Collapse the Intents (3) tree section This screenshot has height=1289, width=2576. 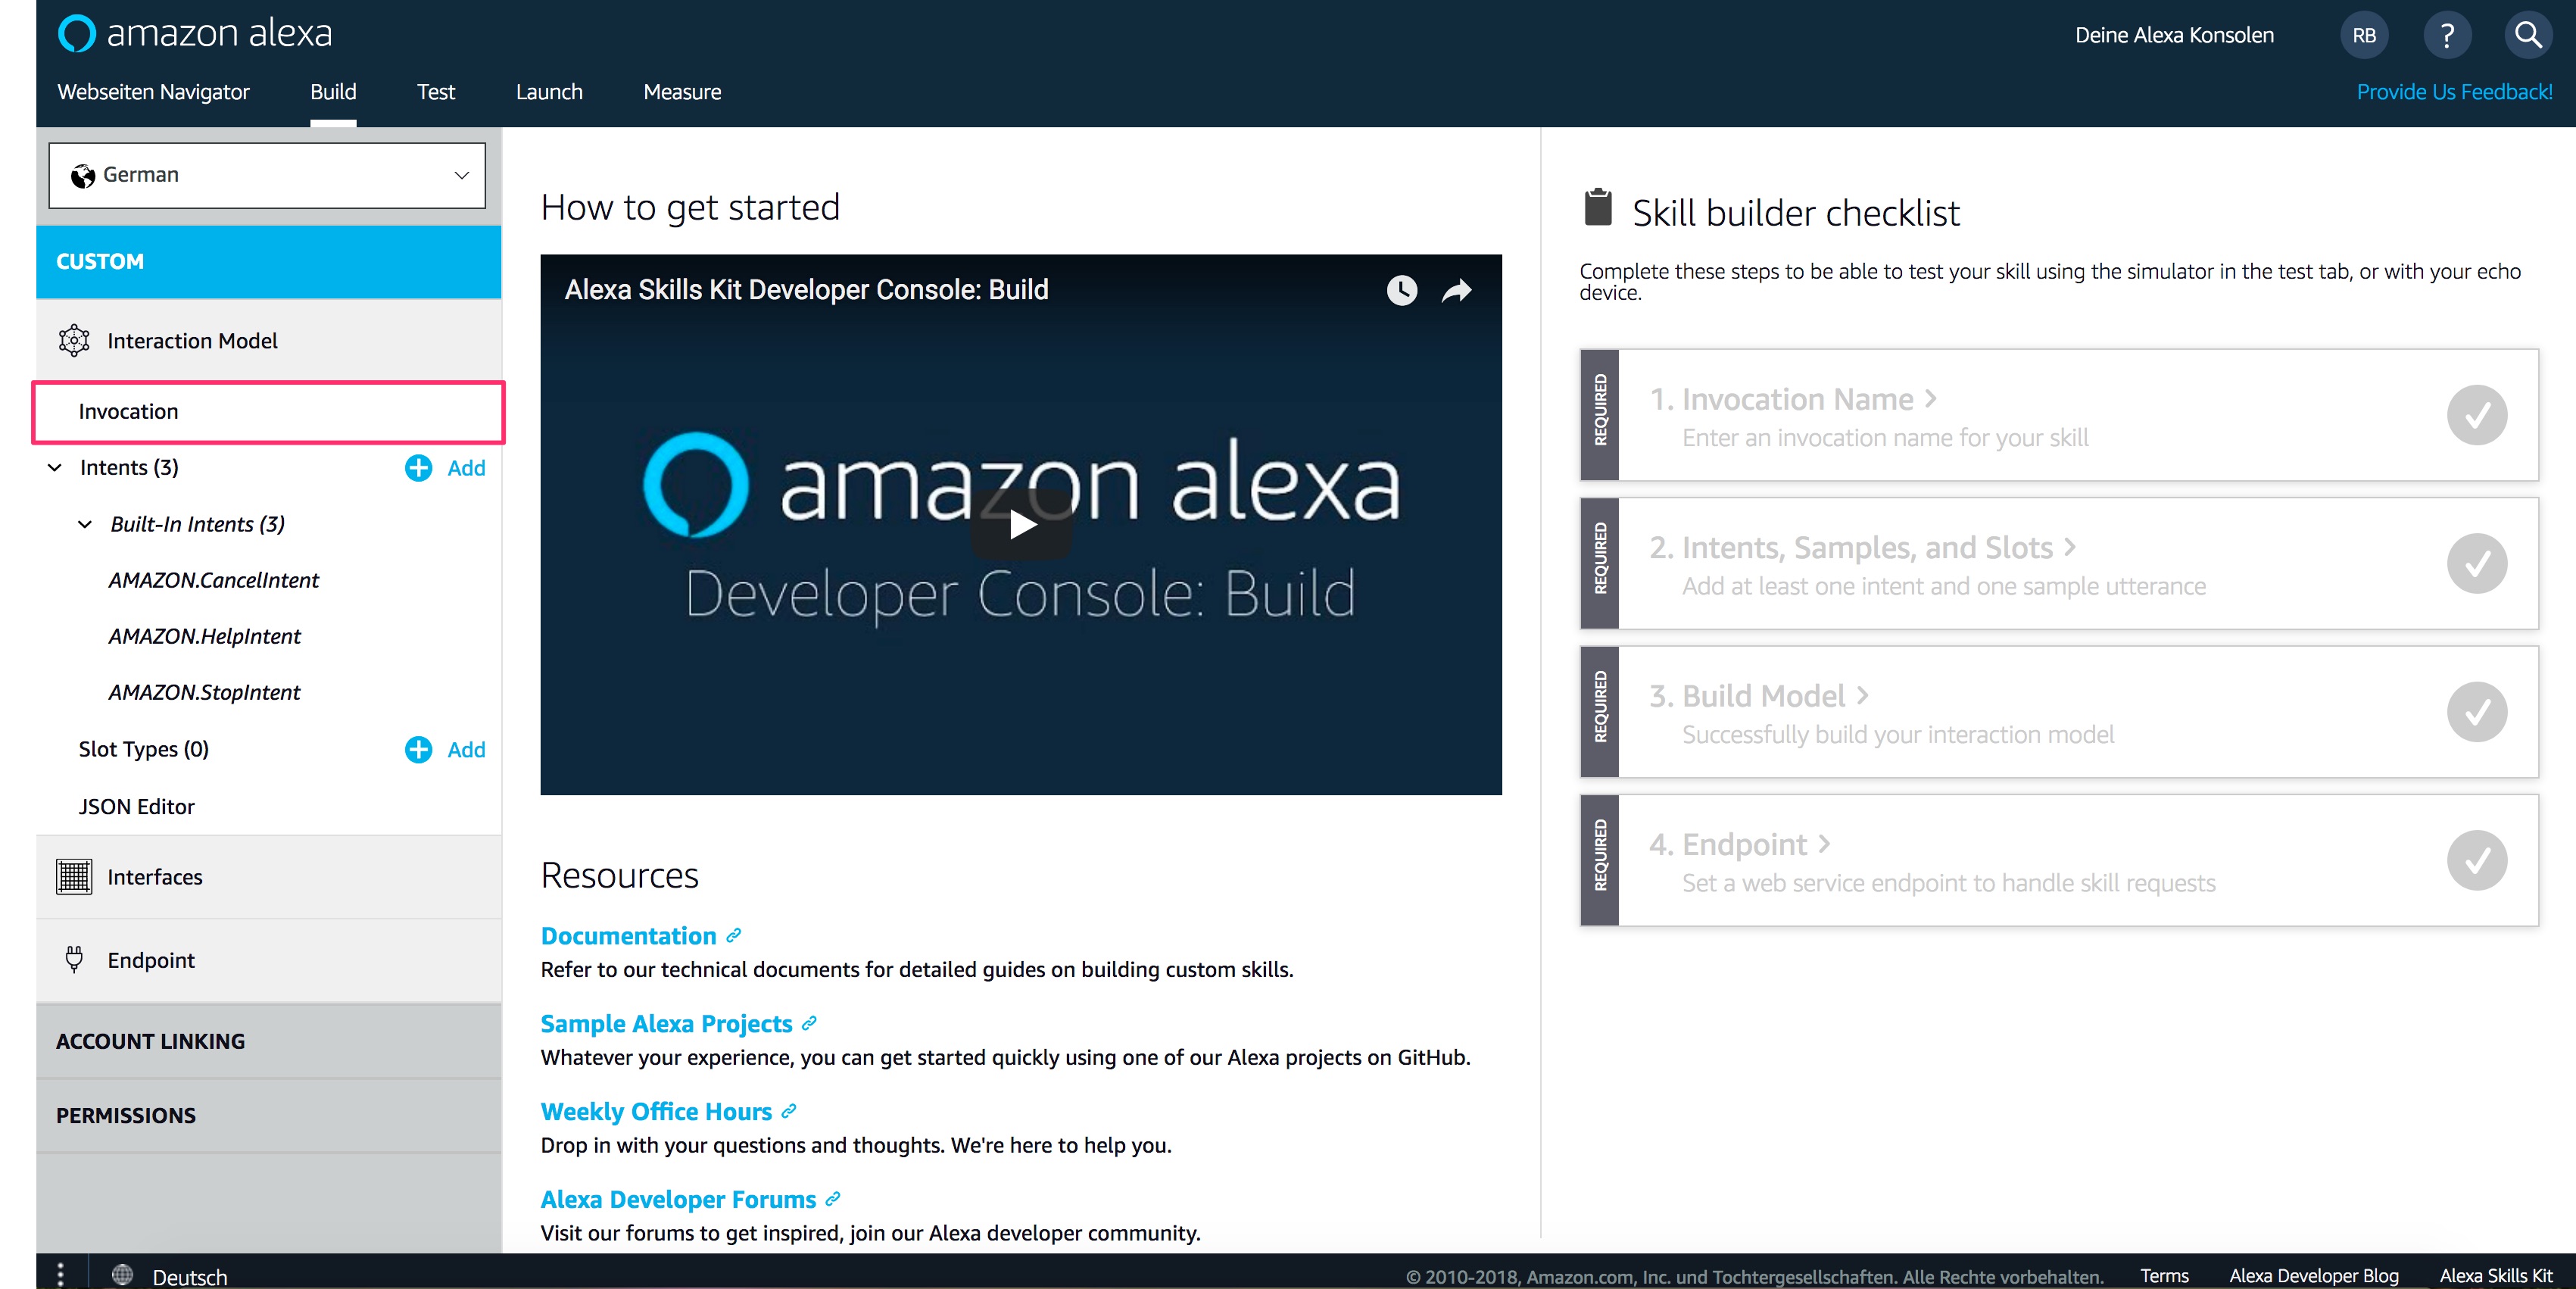[55, 467]
